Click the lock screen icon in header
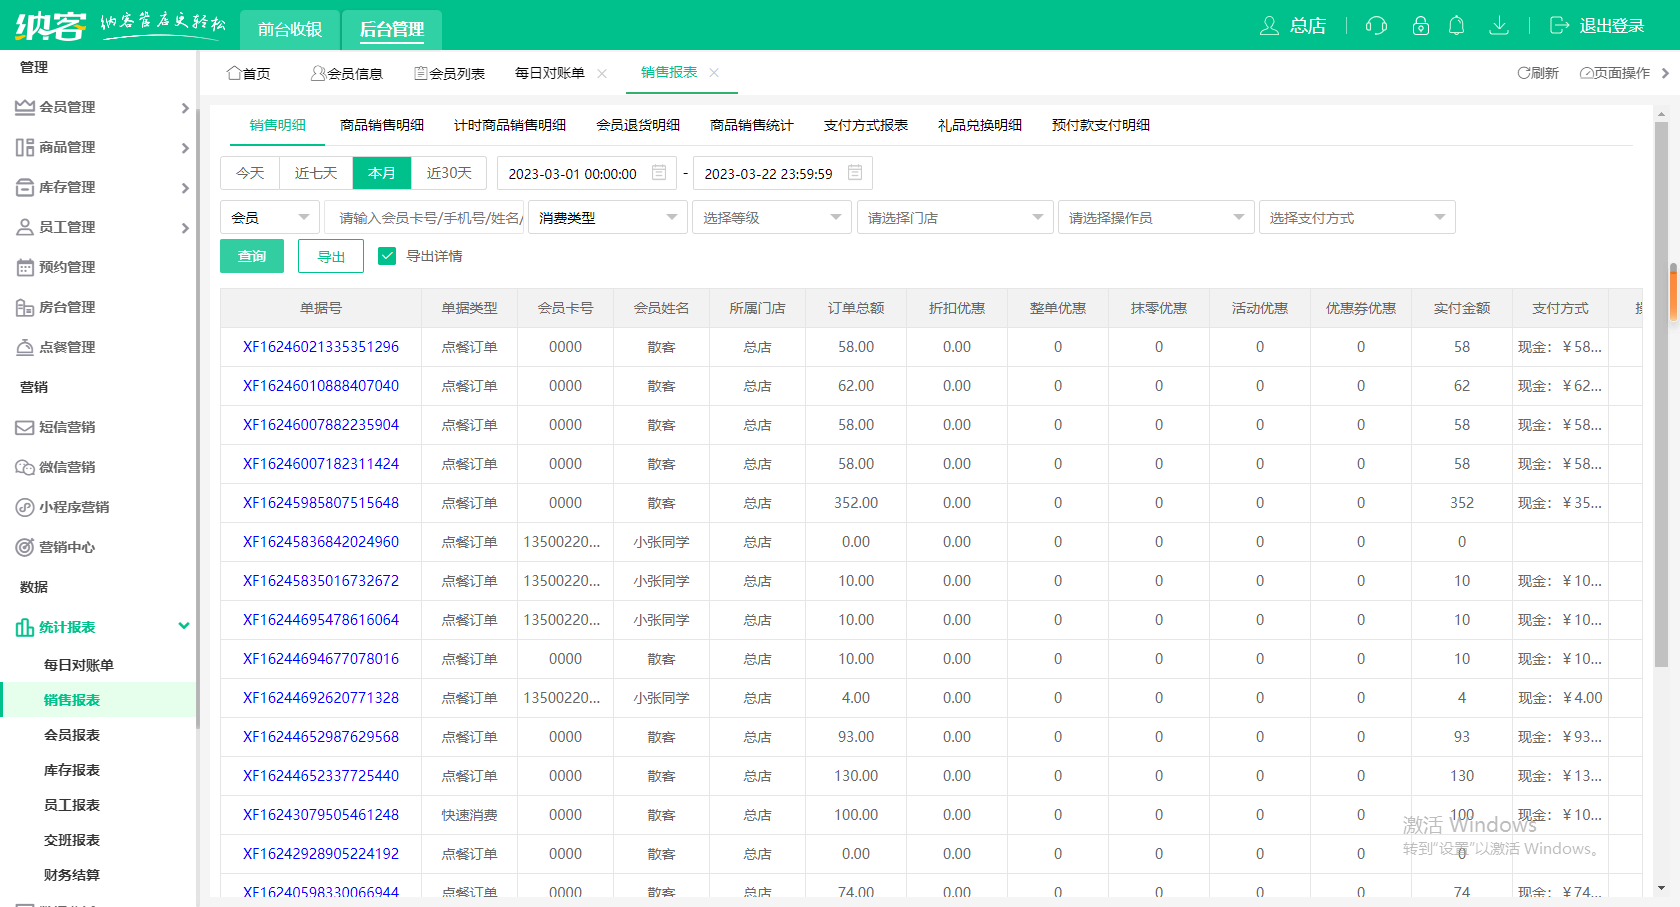The width and height of the screenshot is (1680, 907). (x=1421, y=26)
